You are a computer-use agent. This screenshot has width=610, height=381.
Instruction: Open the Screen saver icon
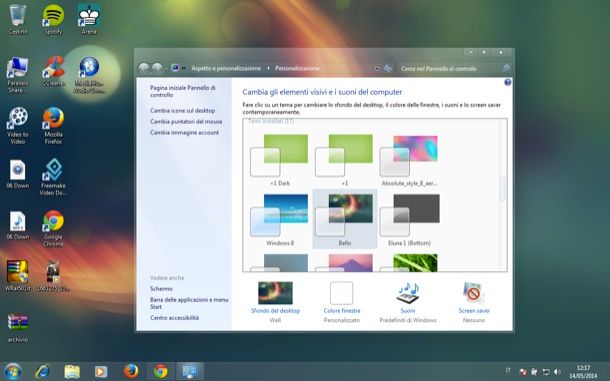pos(473,293)
